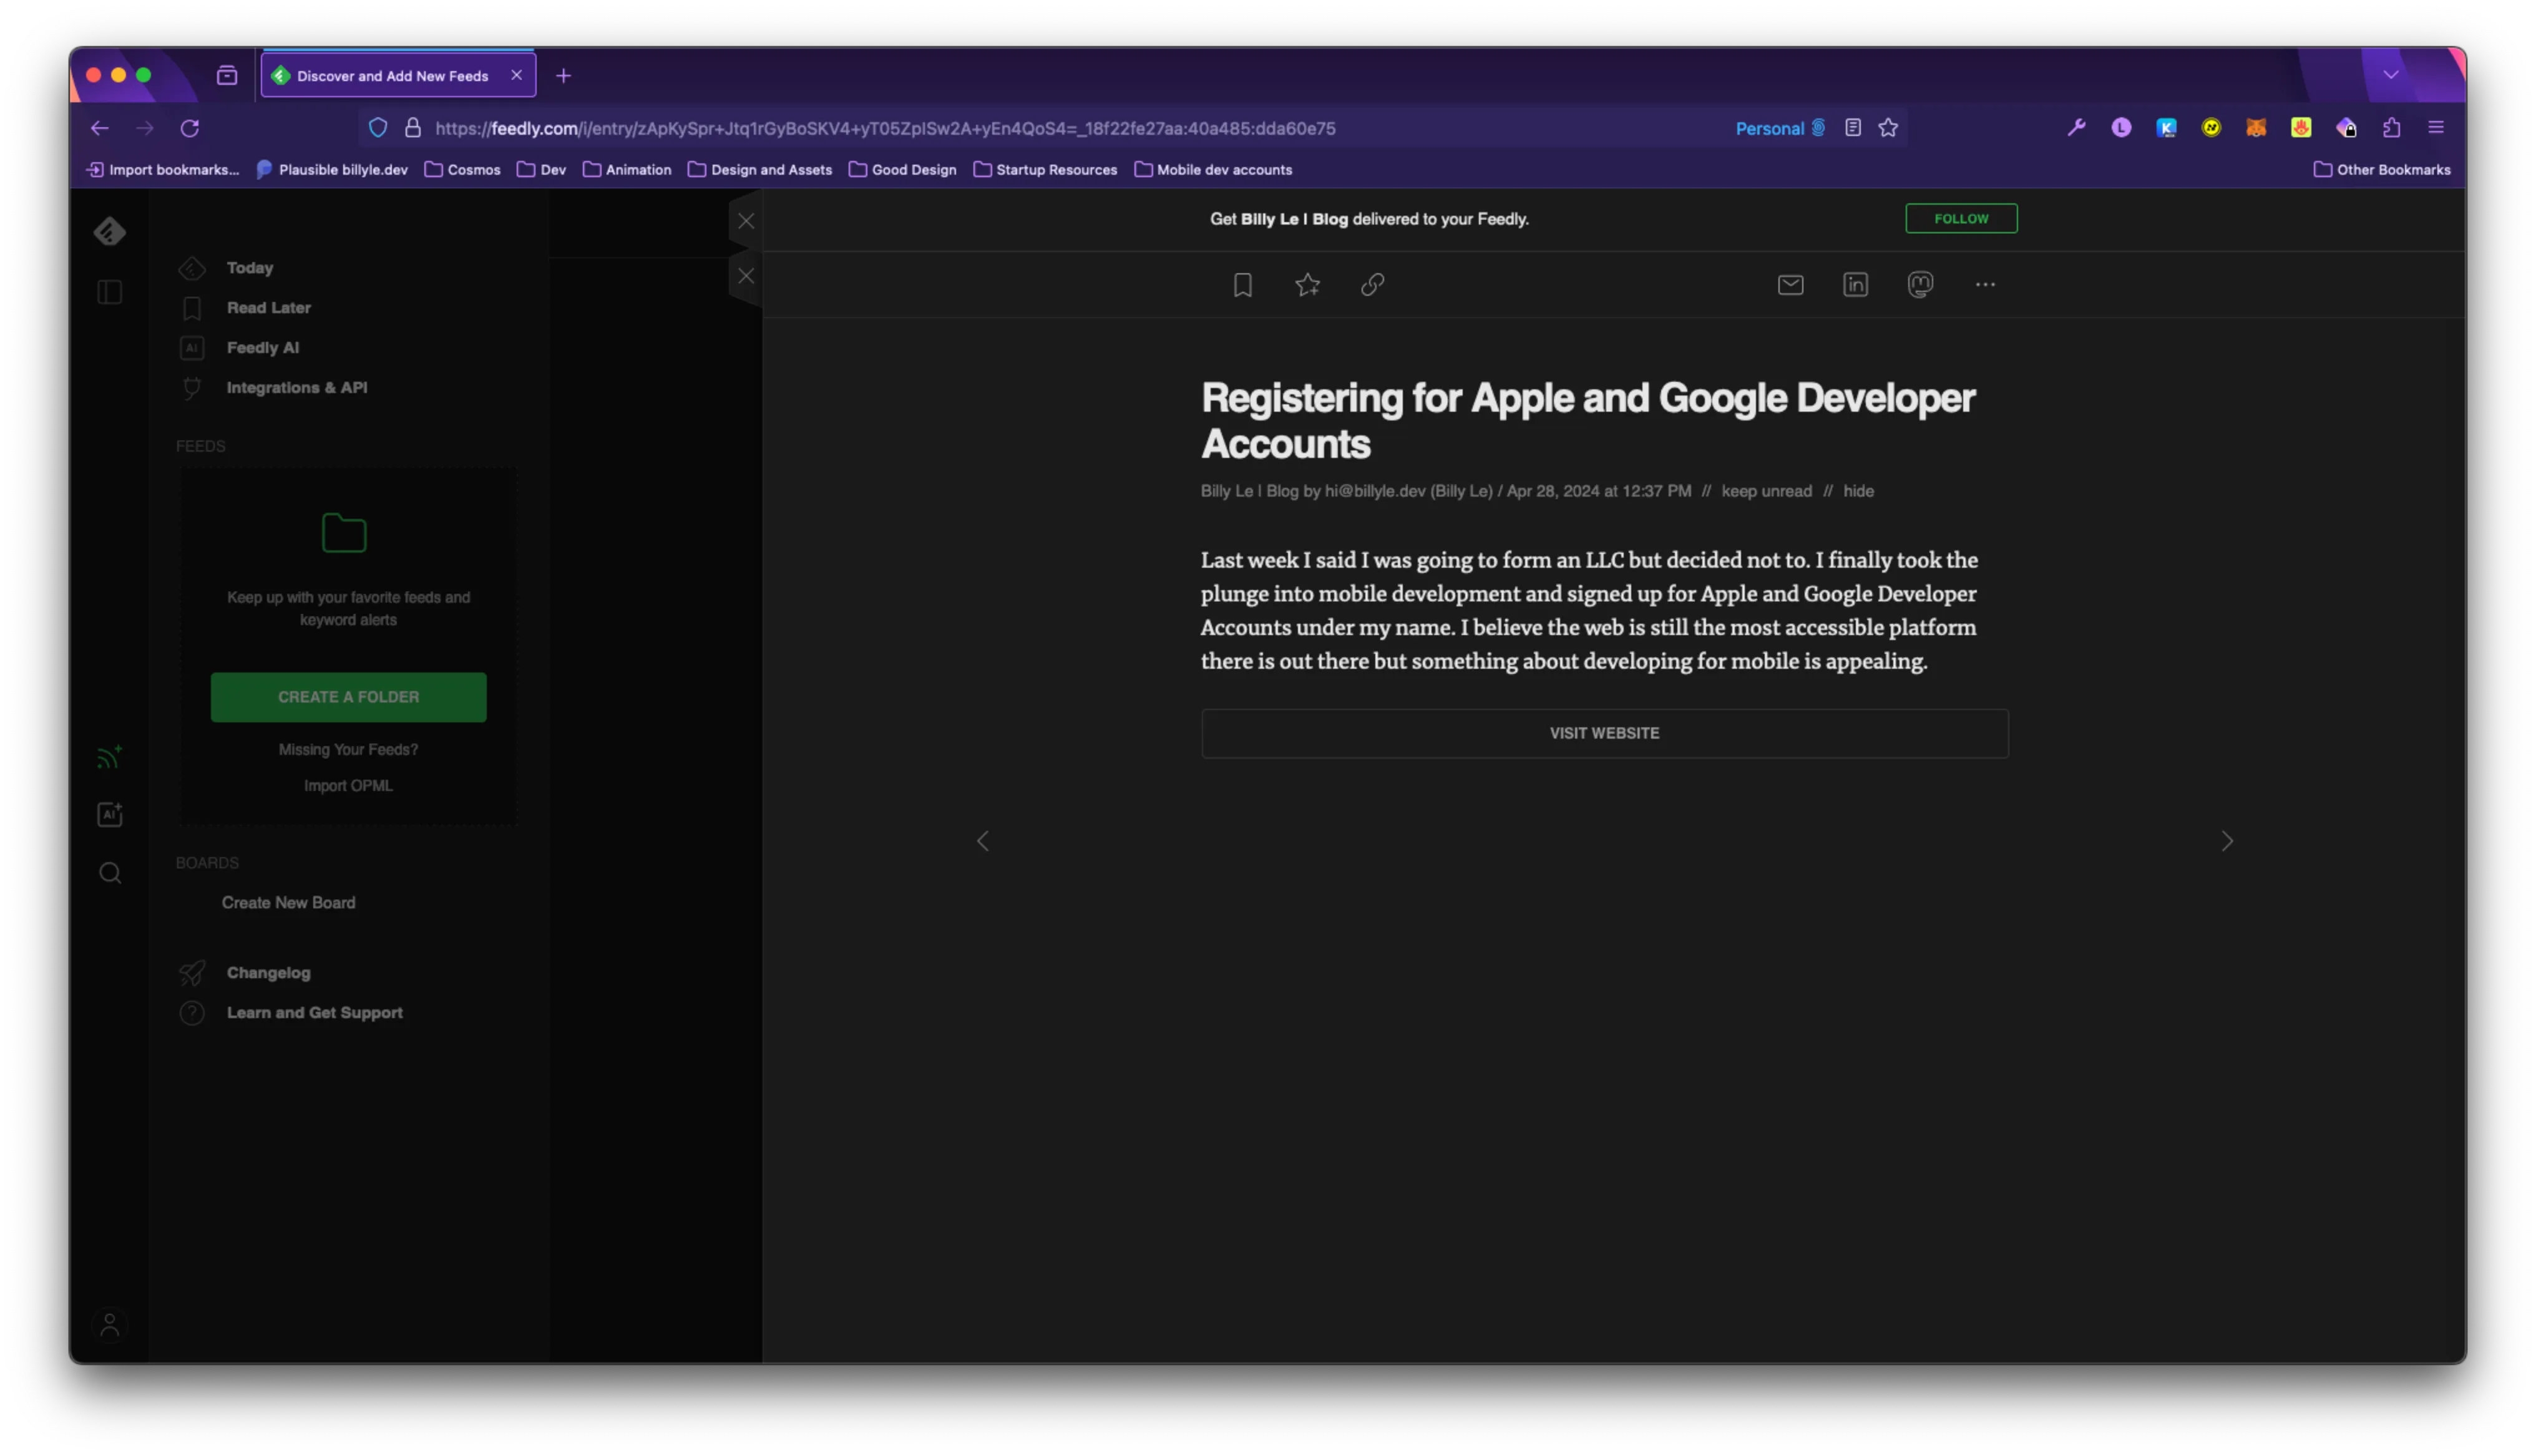Follow Billy Le Blog
2536x1456 pixels.
[1962, 219]
